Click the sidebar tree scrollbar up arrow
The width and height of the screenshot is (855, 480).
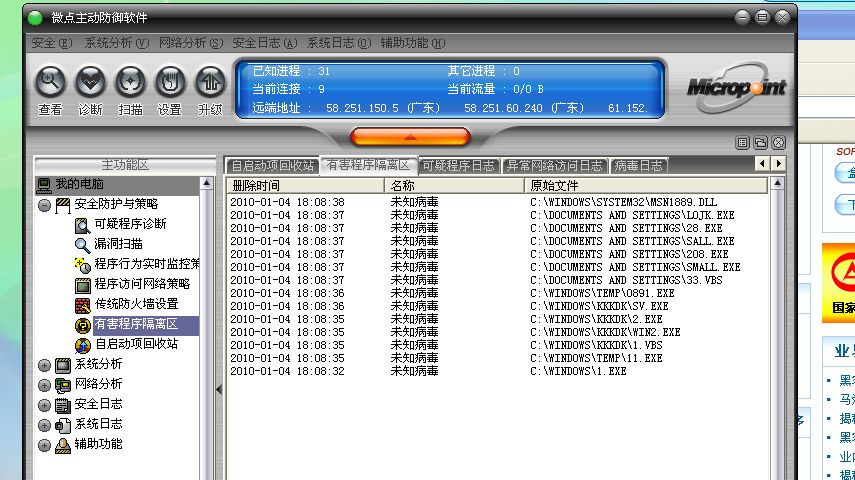click(x=206, y=184)
